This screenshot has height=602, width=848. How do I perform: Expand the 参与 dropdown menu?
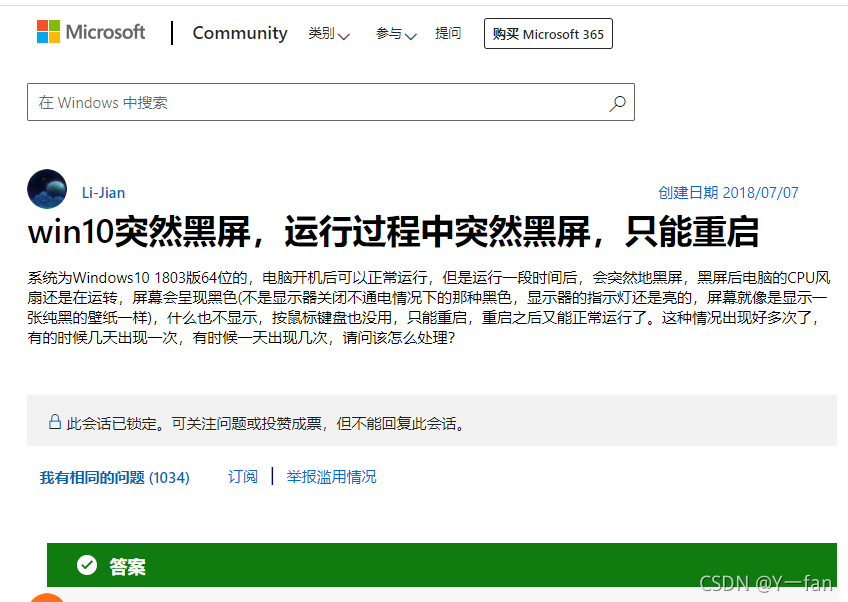pos(396,34)
